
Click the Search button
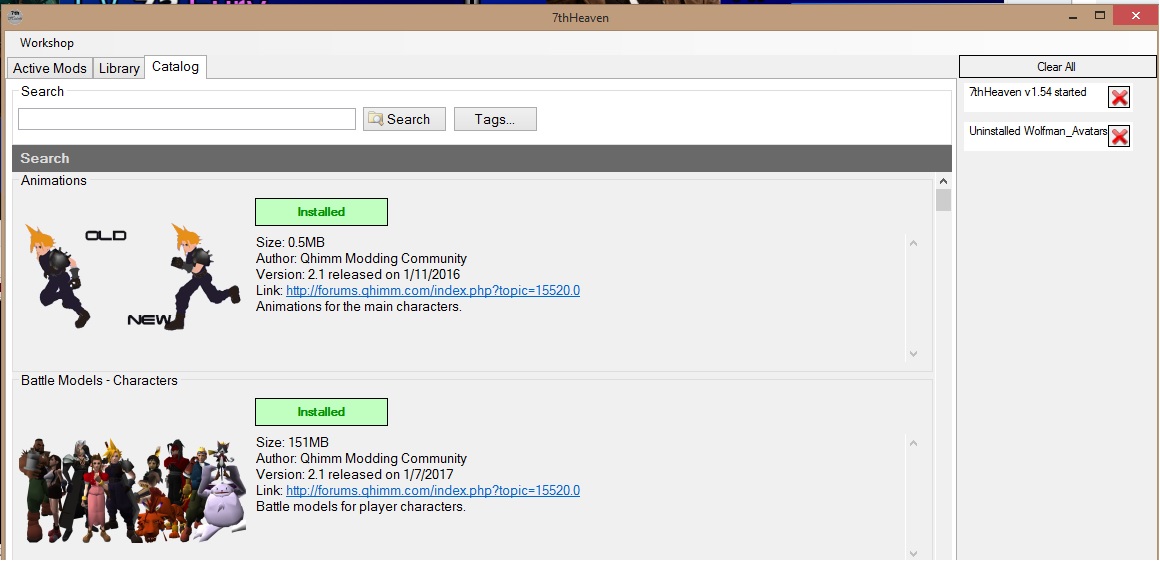coord(404,119)
